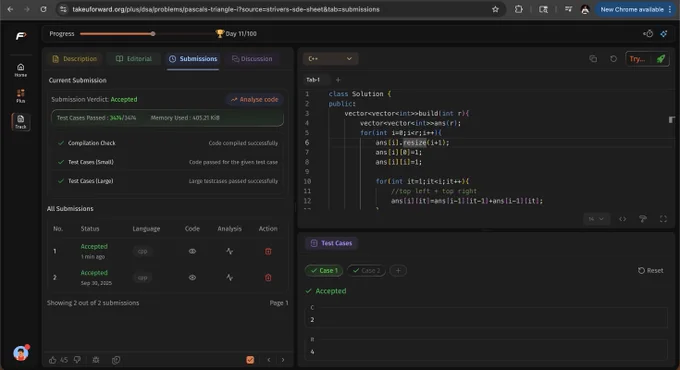Dislike the problem with thumbs down icon
This screenshot has width=680, height=370.
[x=77, y=360]
